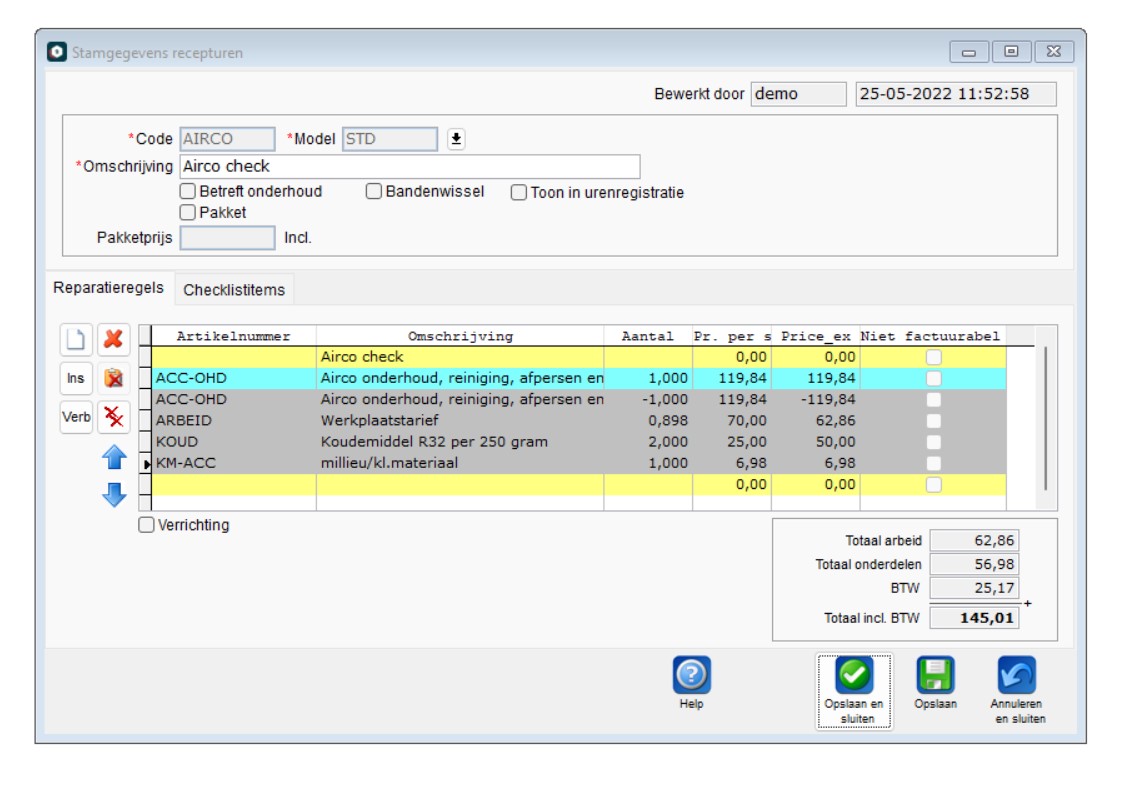
Task: Click the red strikethrough cross beside Verb
Action: point(113,417)
